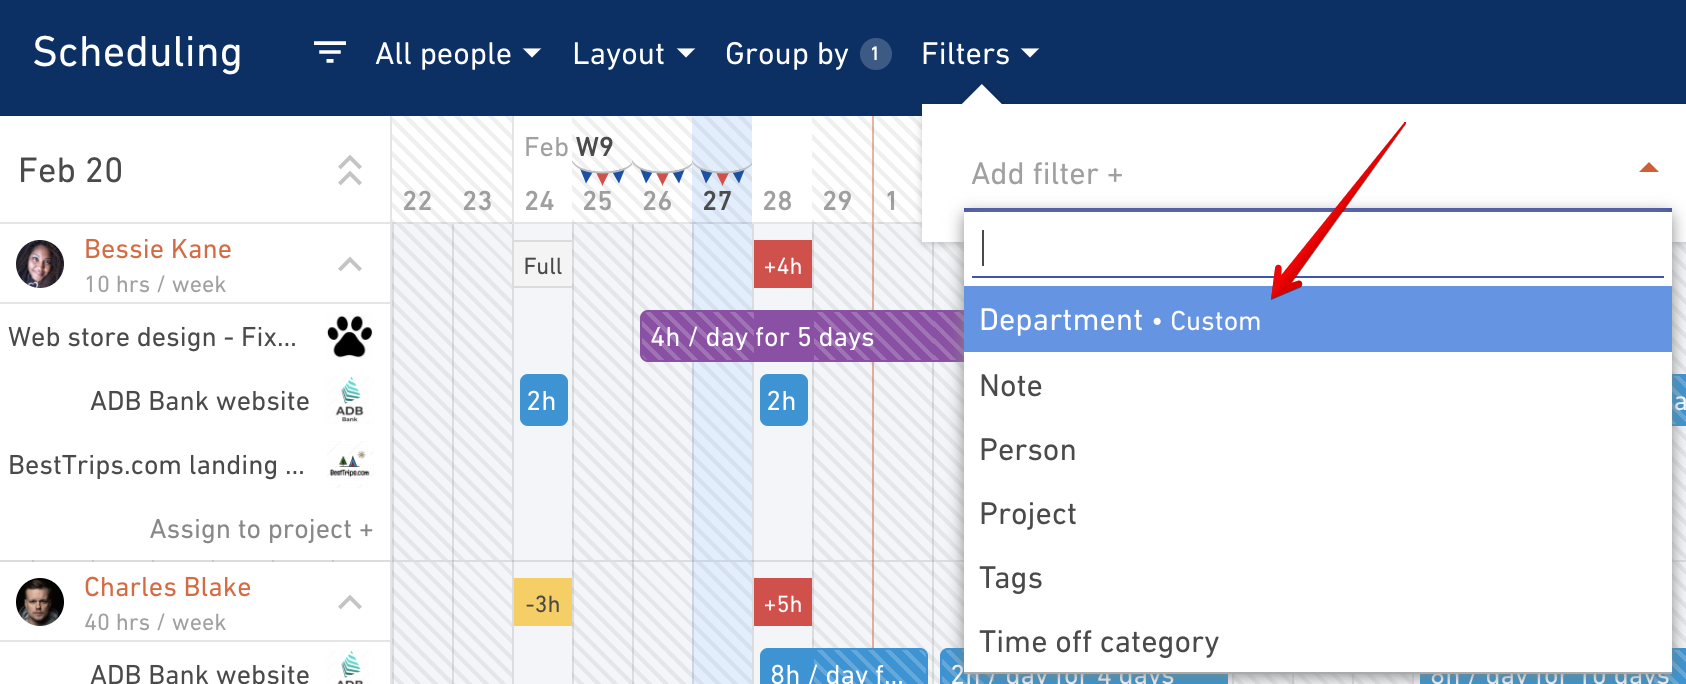Click the -3h underbooked indicator

(543, 603)
